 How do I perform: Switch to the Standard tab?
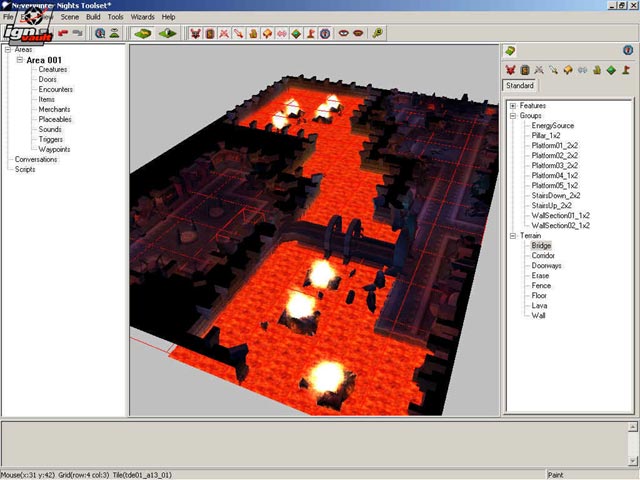click(519, 86)
